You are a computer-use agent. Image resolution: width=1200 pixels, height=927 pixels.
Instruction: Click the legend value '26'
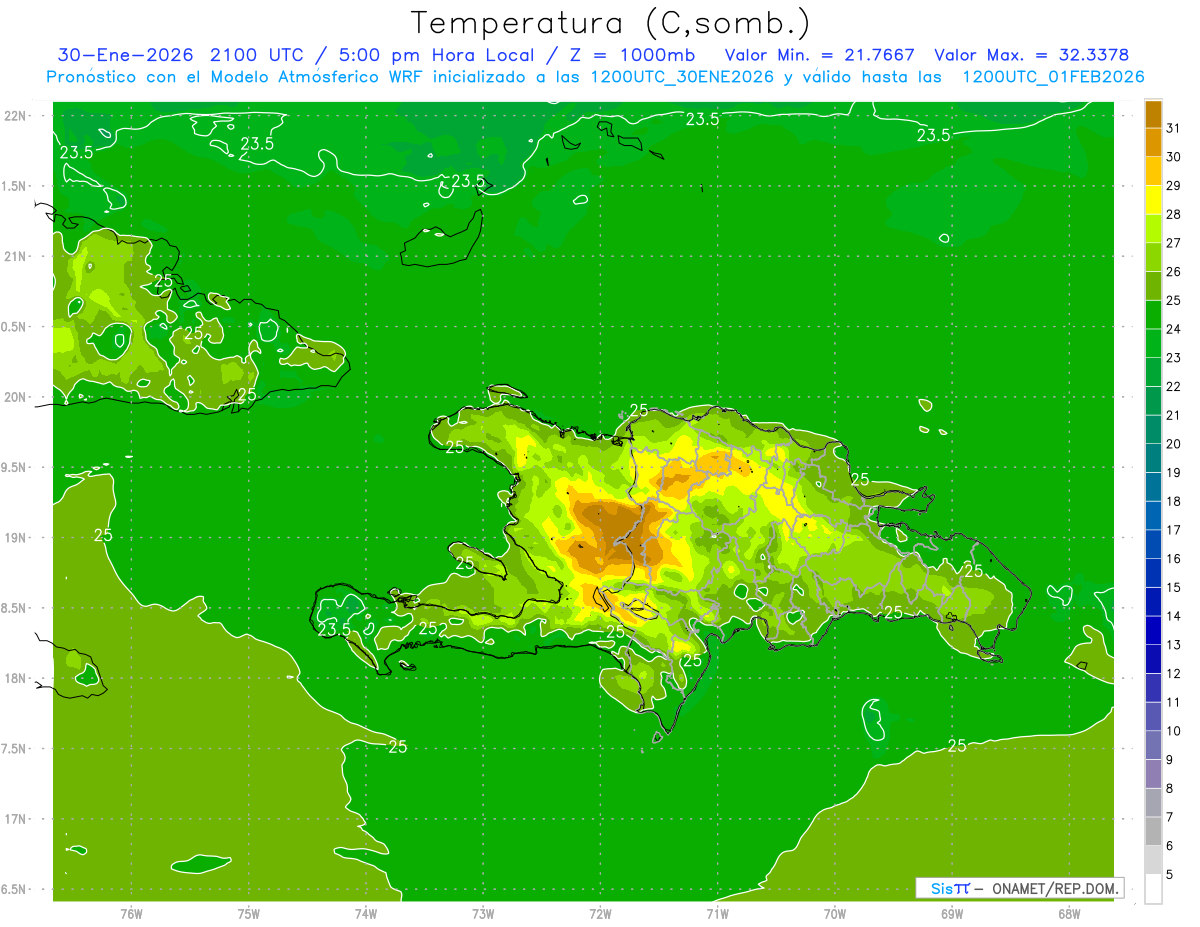(1174, 272)
